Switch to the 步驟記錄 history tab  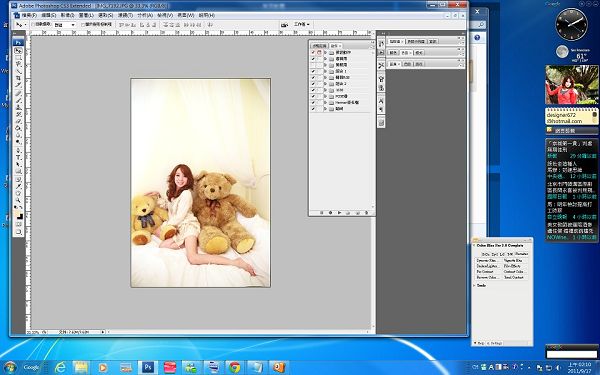(x=319, y=46)
